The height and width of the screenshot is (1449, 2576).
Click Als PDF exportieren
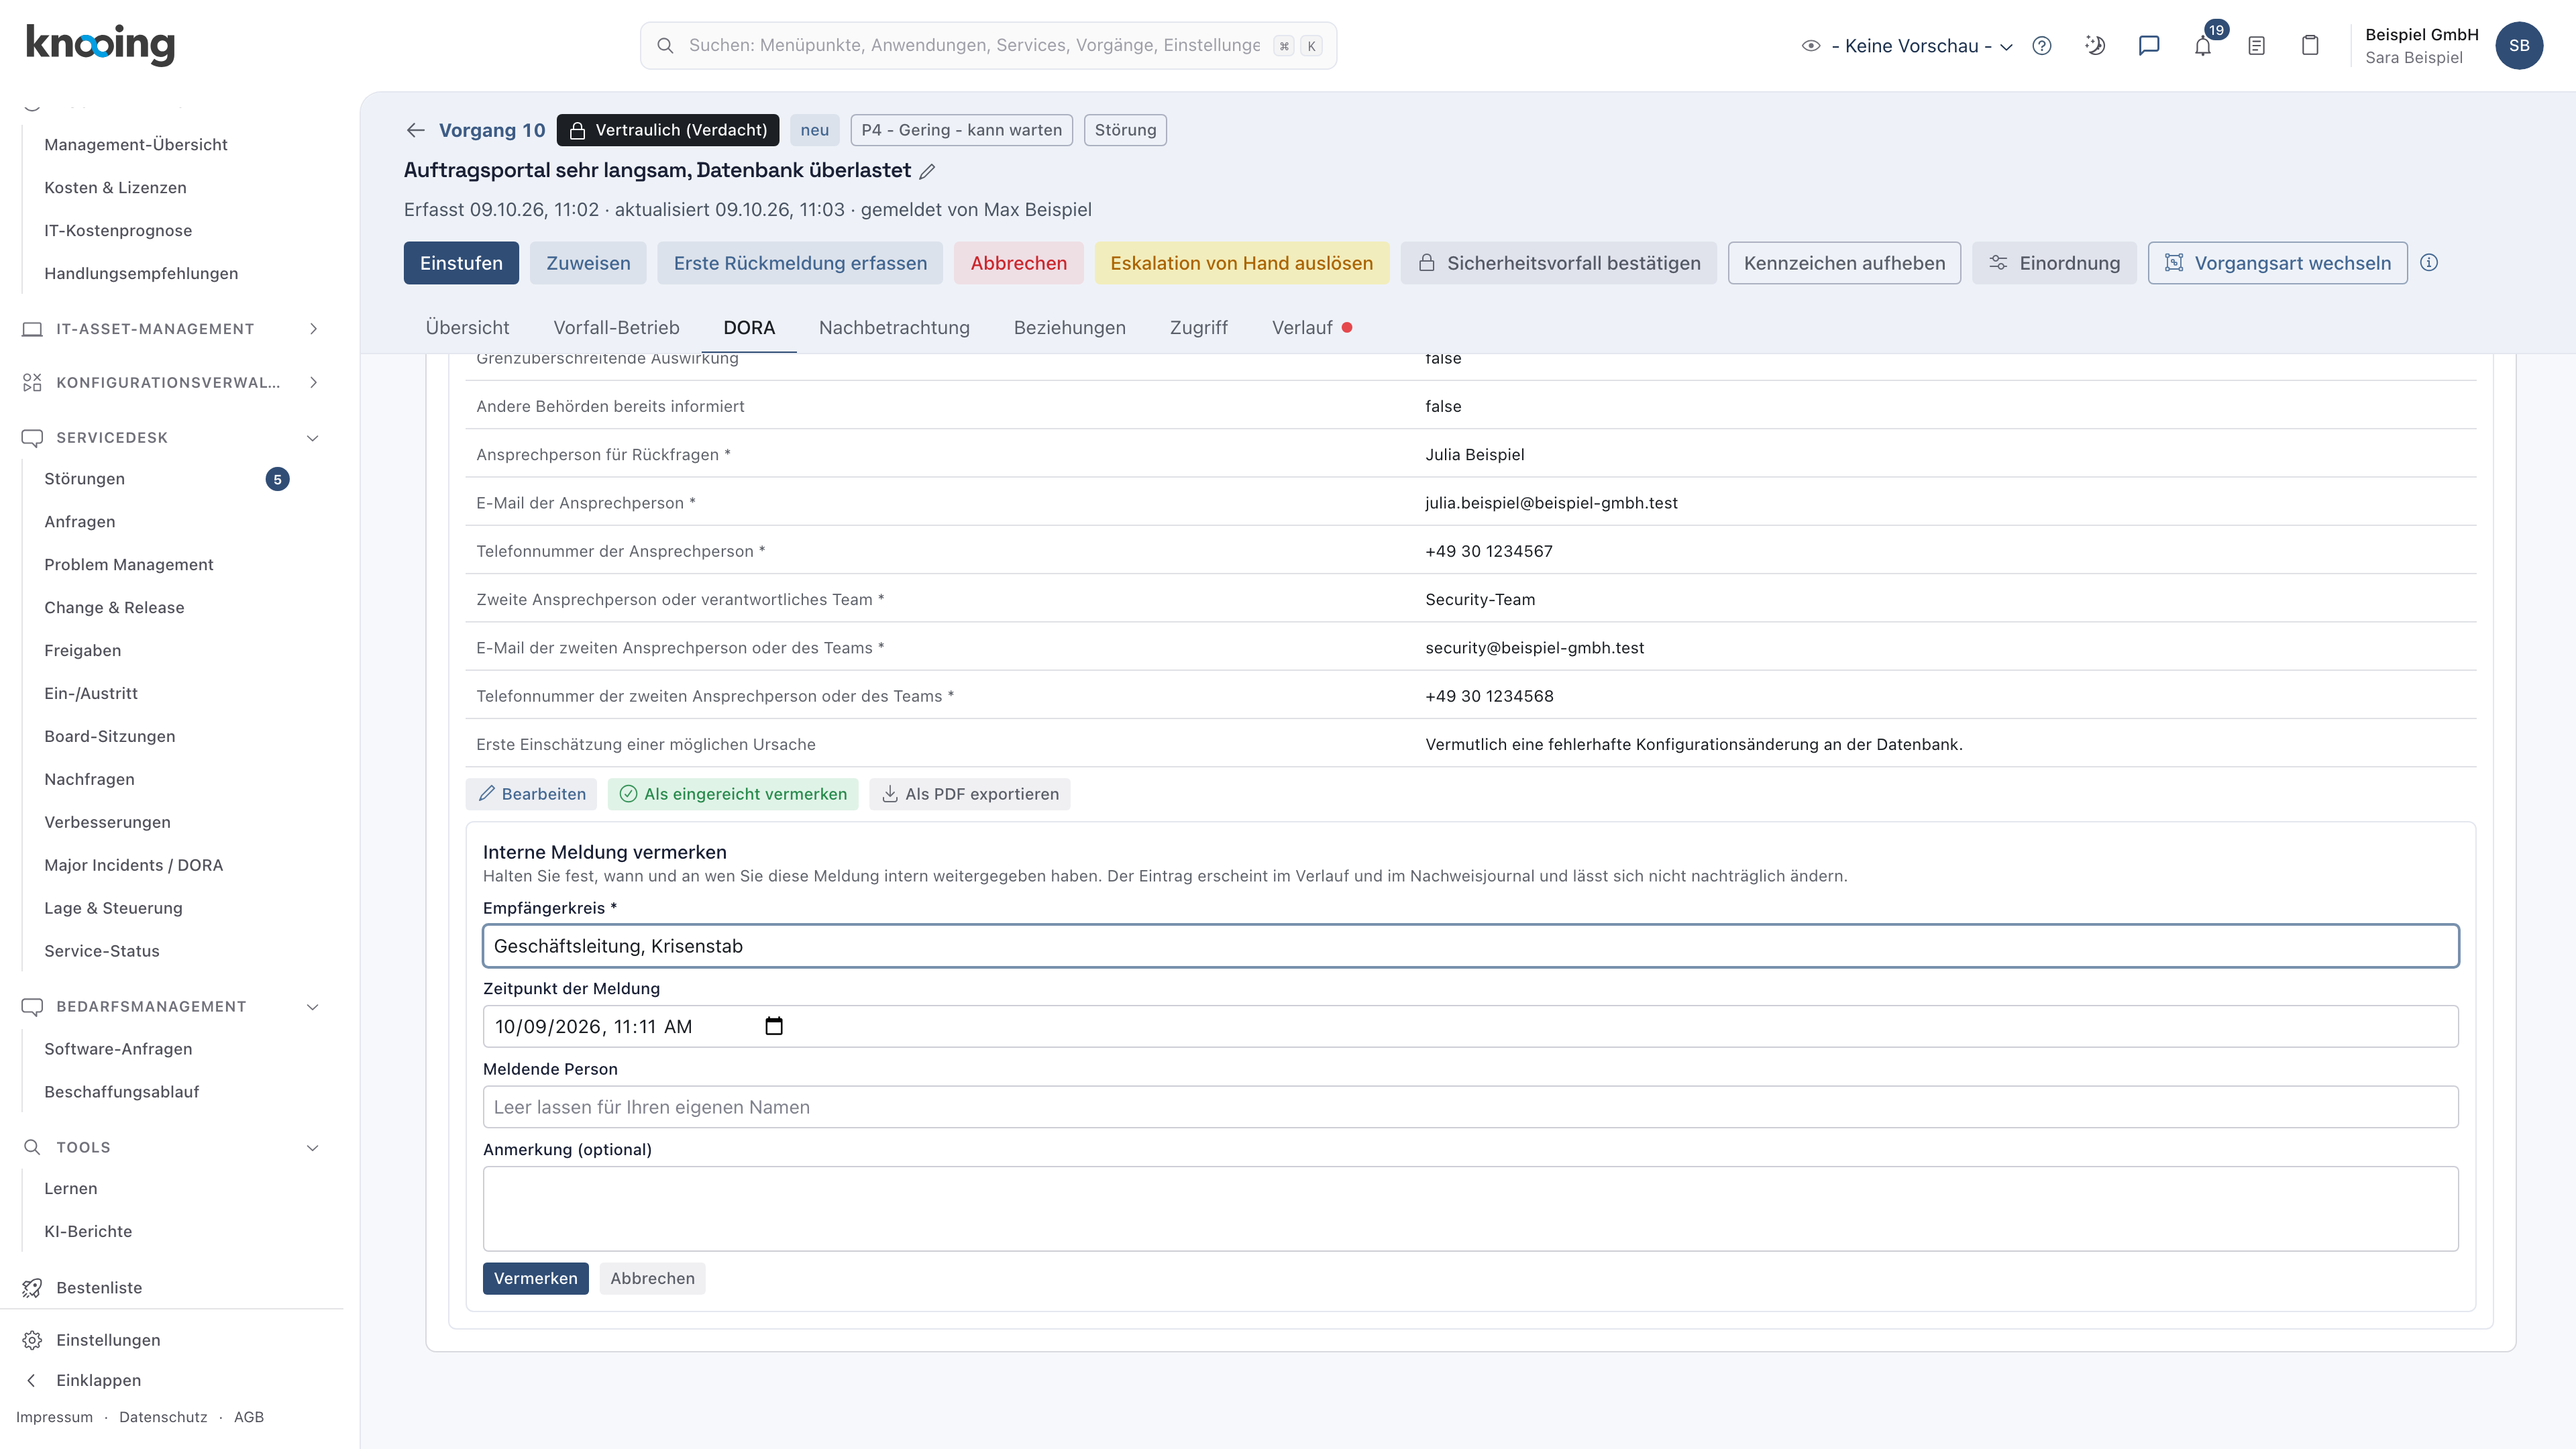pos(969,794)
